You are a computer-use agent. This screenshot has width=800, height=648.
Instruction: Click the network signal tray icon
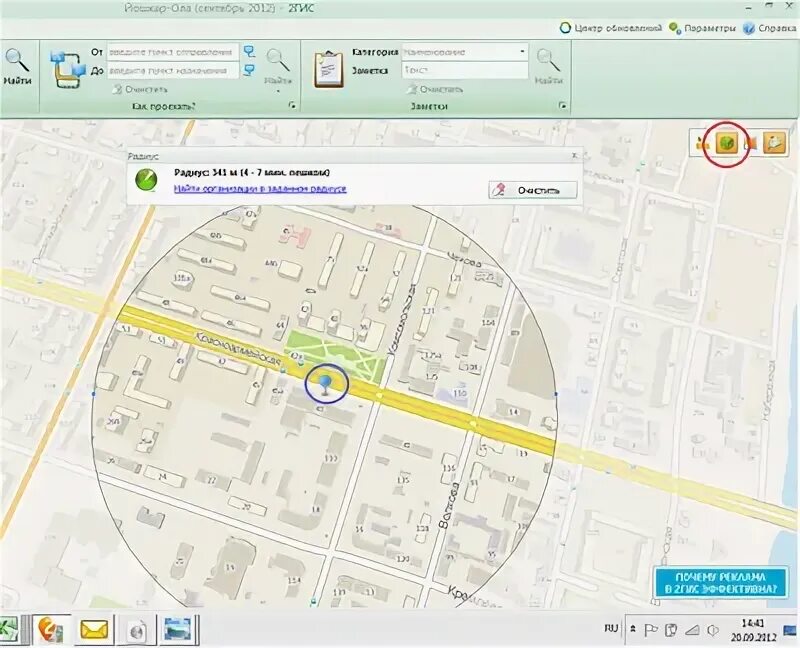tap(692, 630)
